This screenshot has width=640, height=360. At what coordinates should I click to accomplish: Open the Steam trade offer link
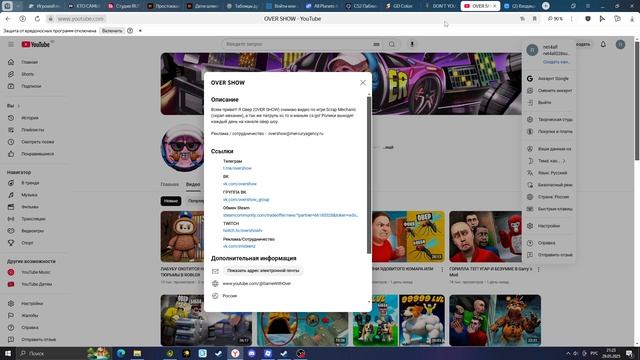(x=291, y=215)
